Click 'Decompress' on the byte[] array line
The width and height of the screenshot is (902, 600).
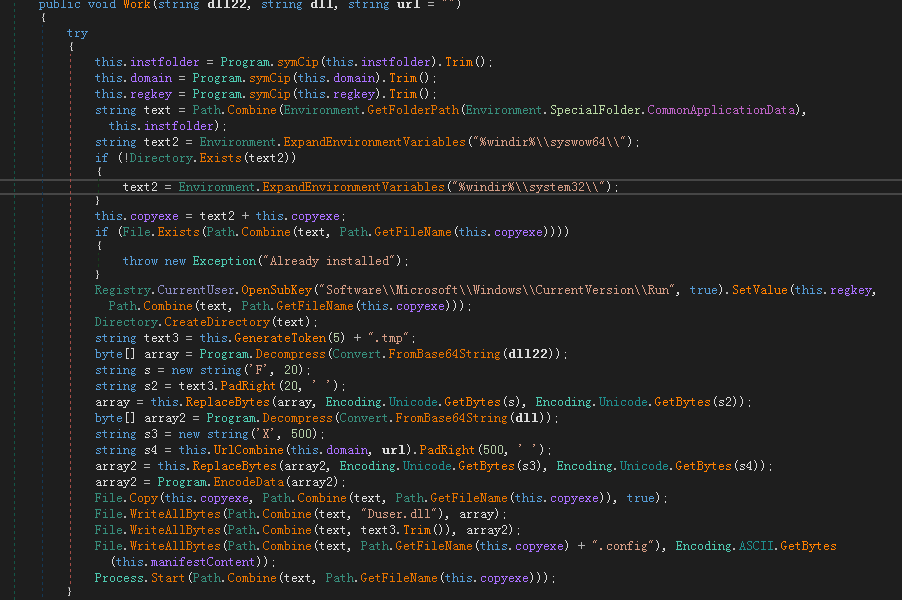[291, 354]
